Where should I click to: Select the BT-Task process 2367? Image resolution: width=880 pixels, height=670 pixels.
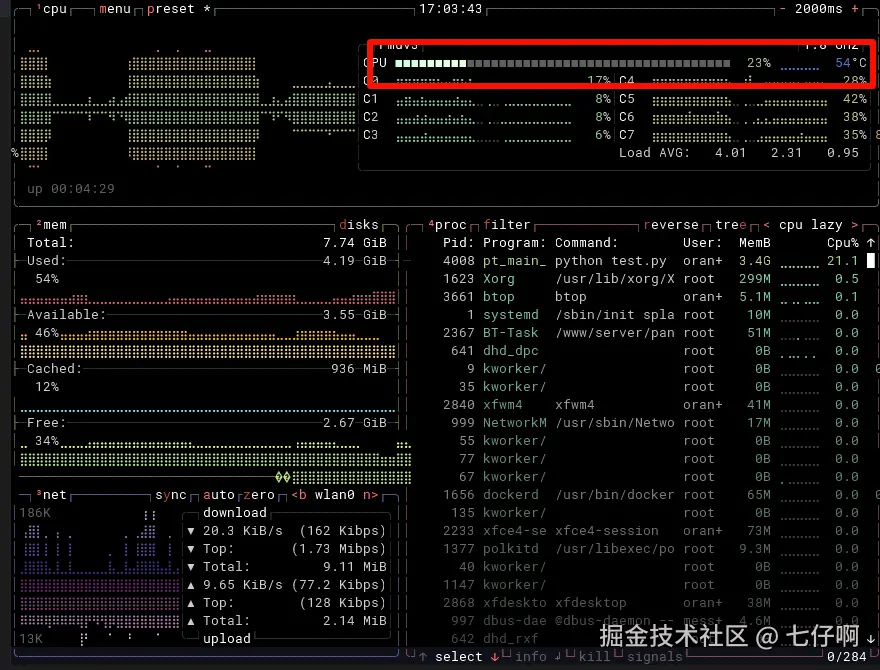click(x=651, y=333)
